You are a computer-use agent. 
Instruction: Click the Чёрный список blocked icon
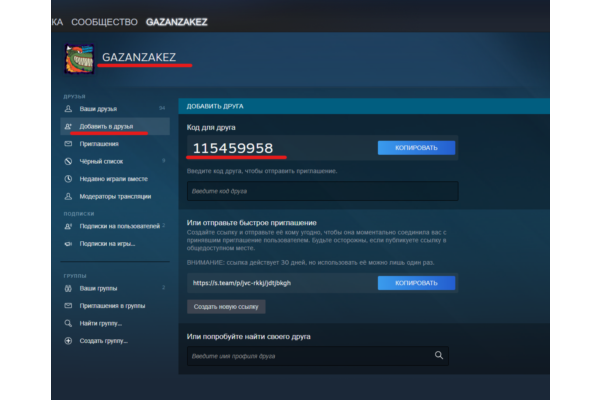[x=68, y=161]
